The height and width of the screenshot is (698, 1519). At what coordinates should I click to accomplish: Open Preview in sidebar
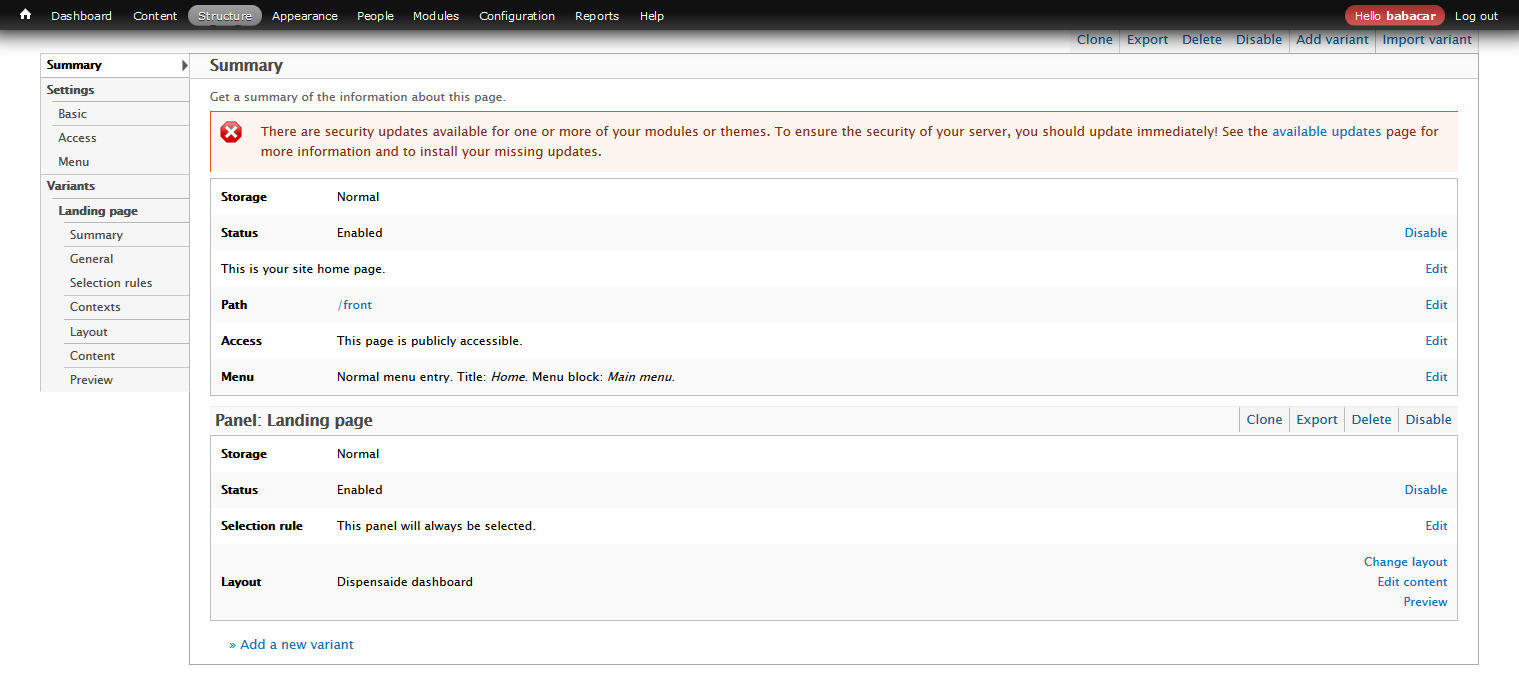point(91,380)
